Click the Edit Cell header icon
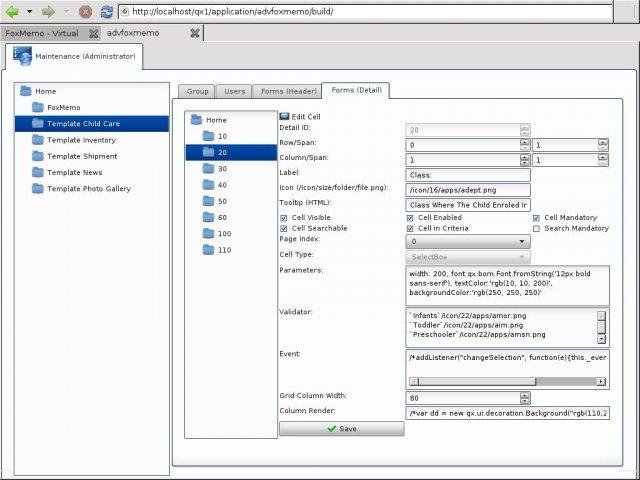Viewport: 640px width, 480px height. click(x=284, y=116)
